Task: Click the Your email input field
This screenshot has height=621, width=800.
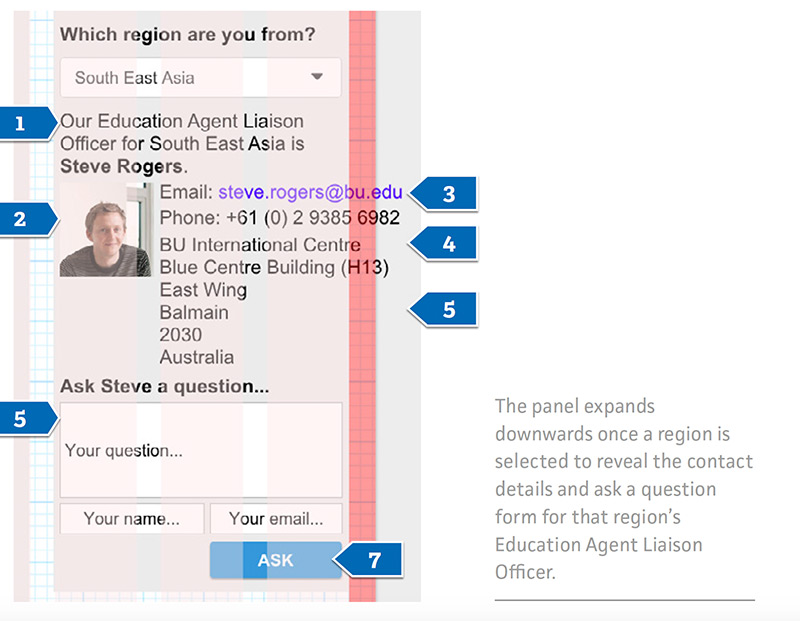Action: 278,519
